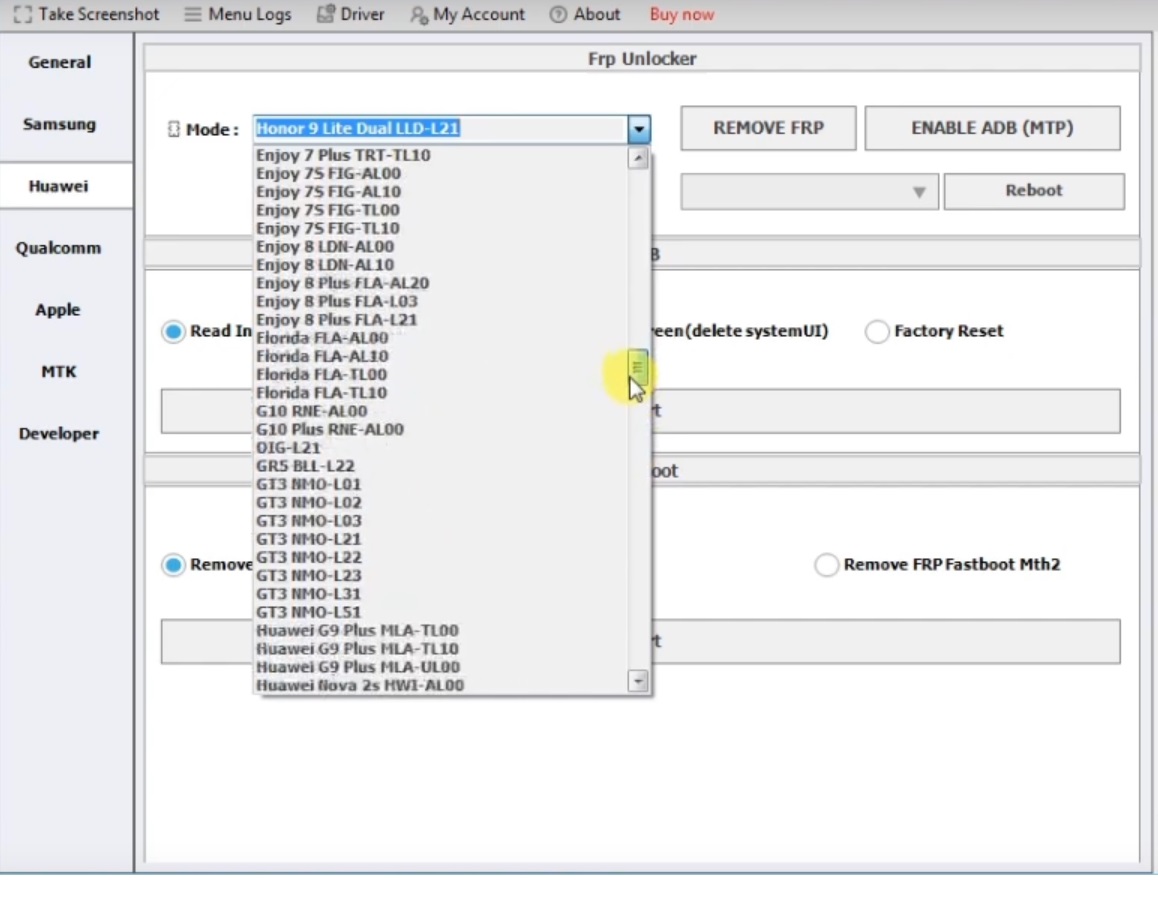Choose G10 RNE-AL00
Image resolution: width=1158 pixels, height=910 pixels.
click(x=441, y=411)
